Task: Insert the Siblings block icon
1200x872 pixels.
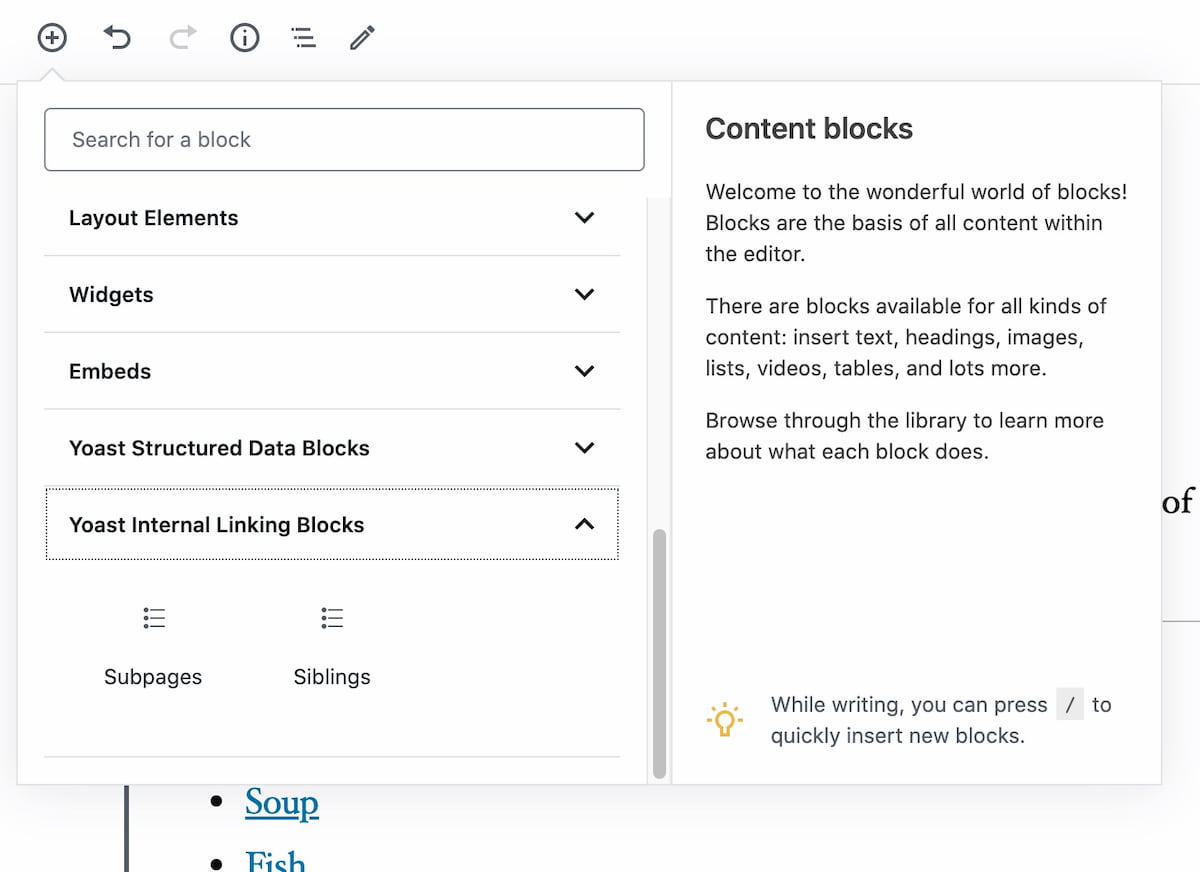Action: [x=332, y=619]
